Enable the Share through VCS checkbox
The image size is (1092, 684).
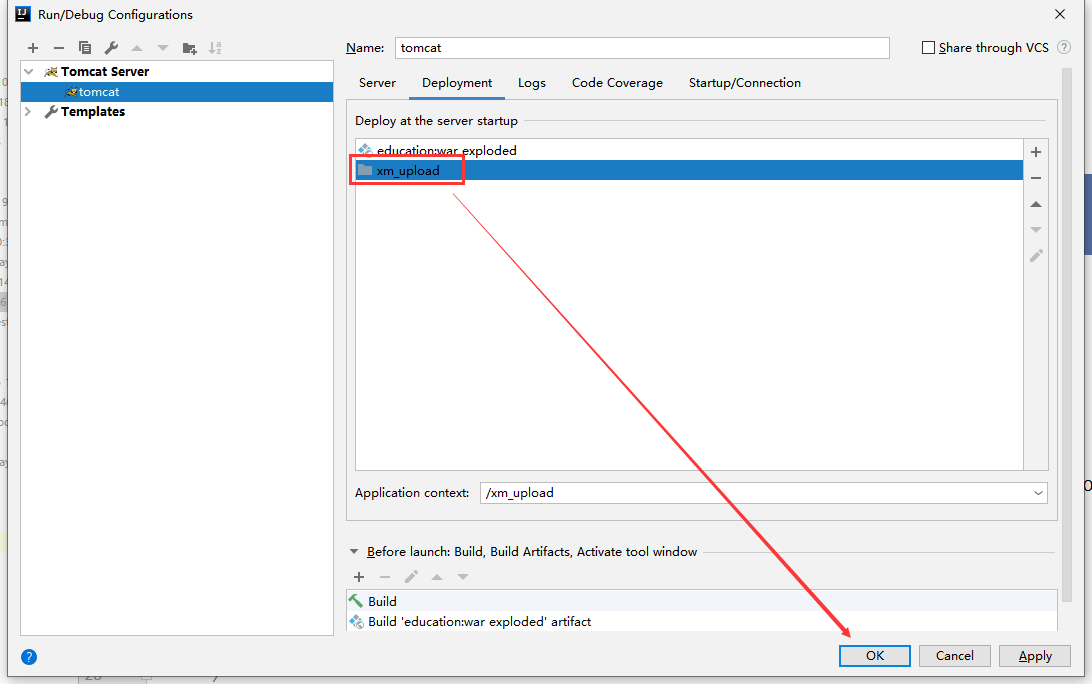(x=928, y=47)
